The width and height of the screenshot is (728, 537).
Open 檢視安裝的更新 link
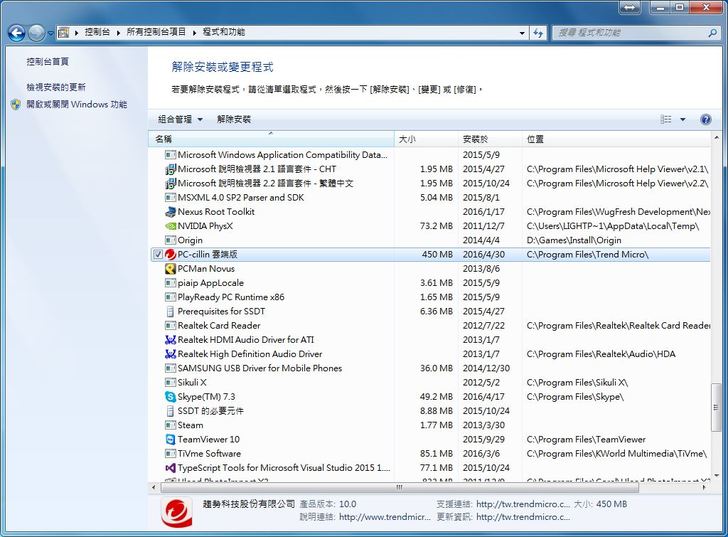tap(56, 87)
